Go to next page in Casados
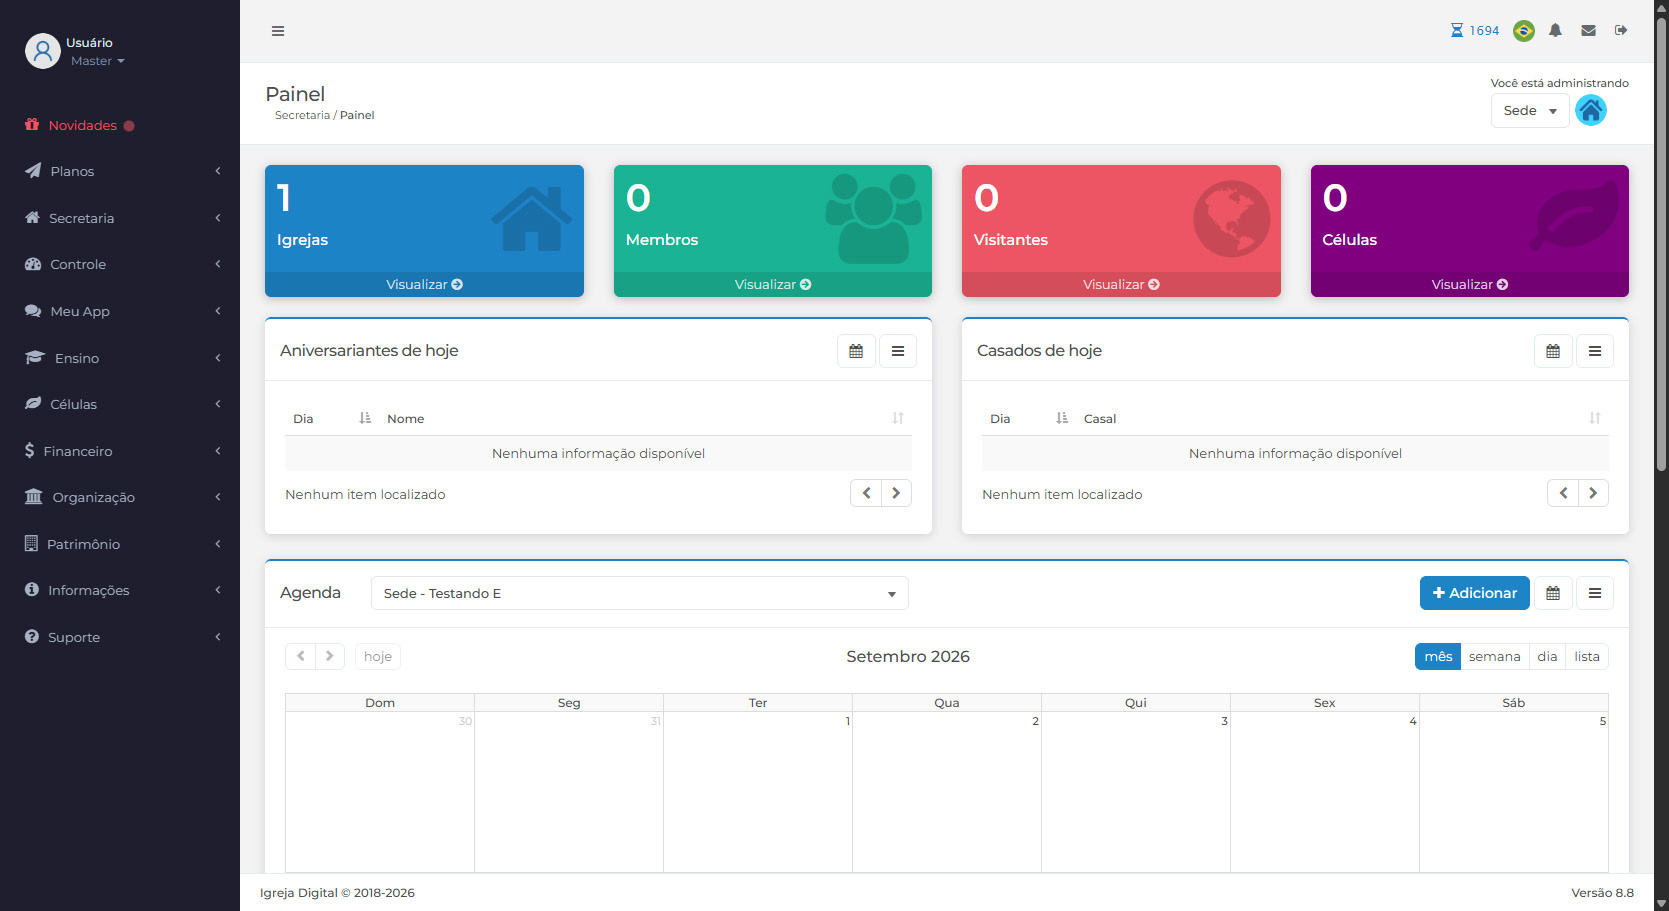 pyautogui.click(x=1593, y=493)
